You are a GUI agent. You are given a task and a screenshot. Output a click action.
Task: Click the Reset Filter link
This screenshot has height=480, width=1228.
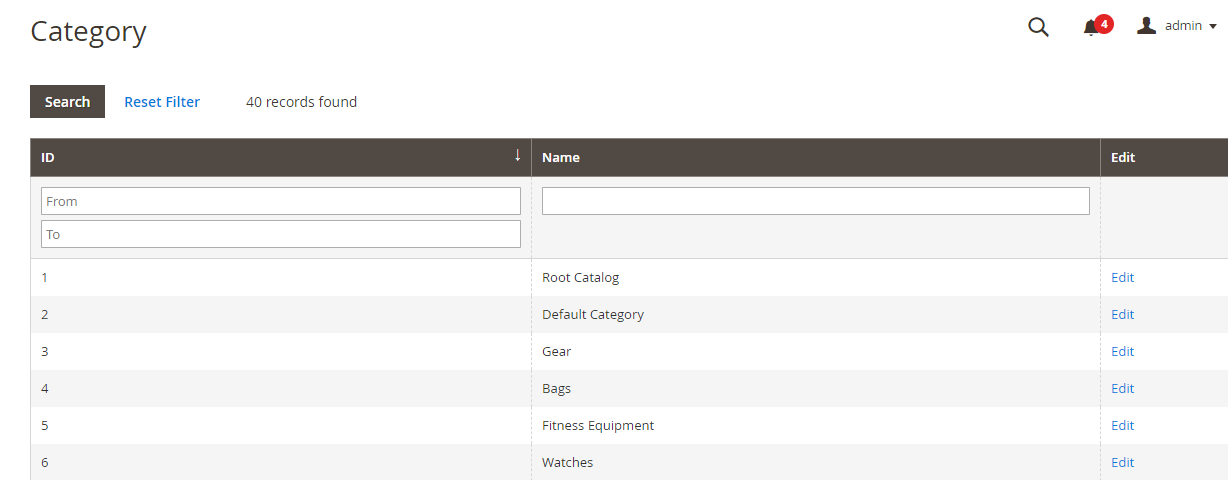(162, 102)
